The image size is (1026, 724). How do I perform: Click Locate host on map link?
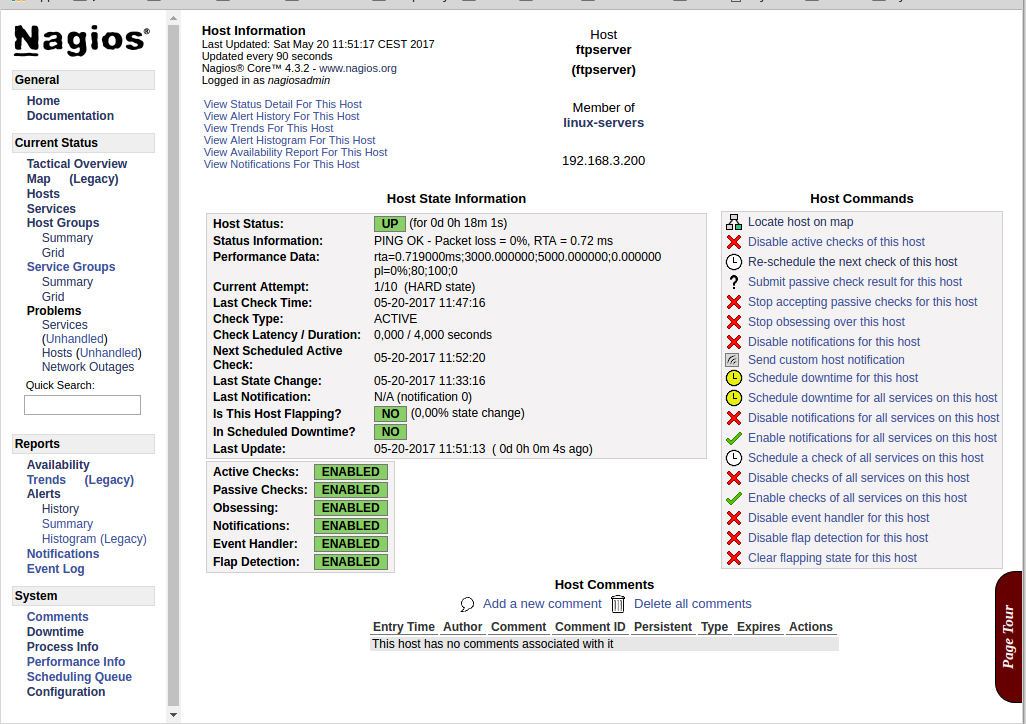[x=800, y=222]
